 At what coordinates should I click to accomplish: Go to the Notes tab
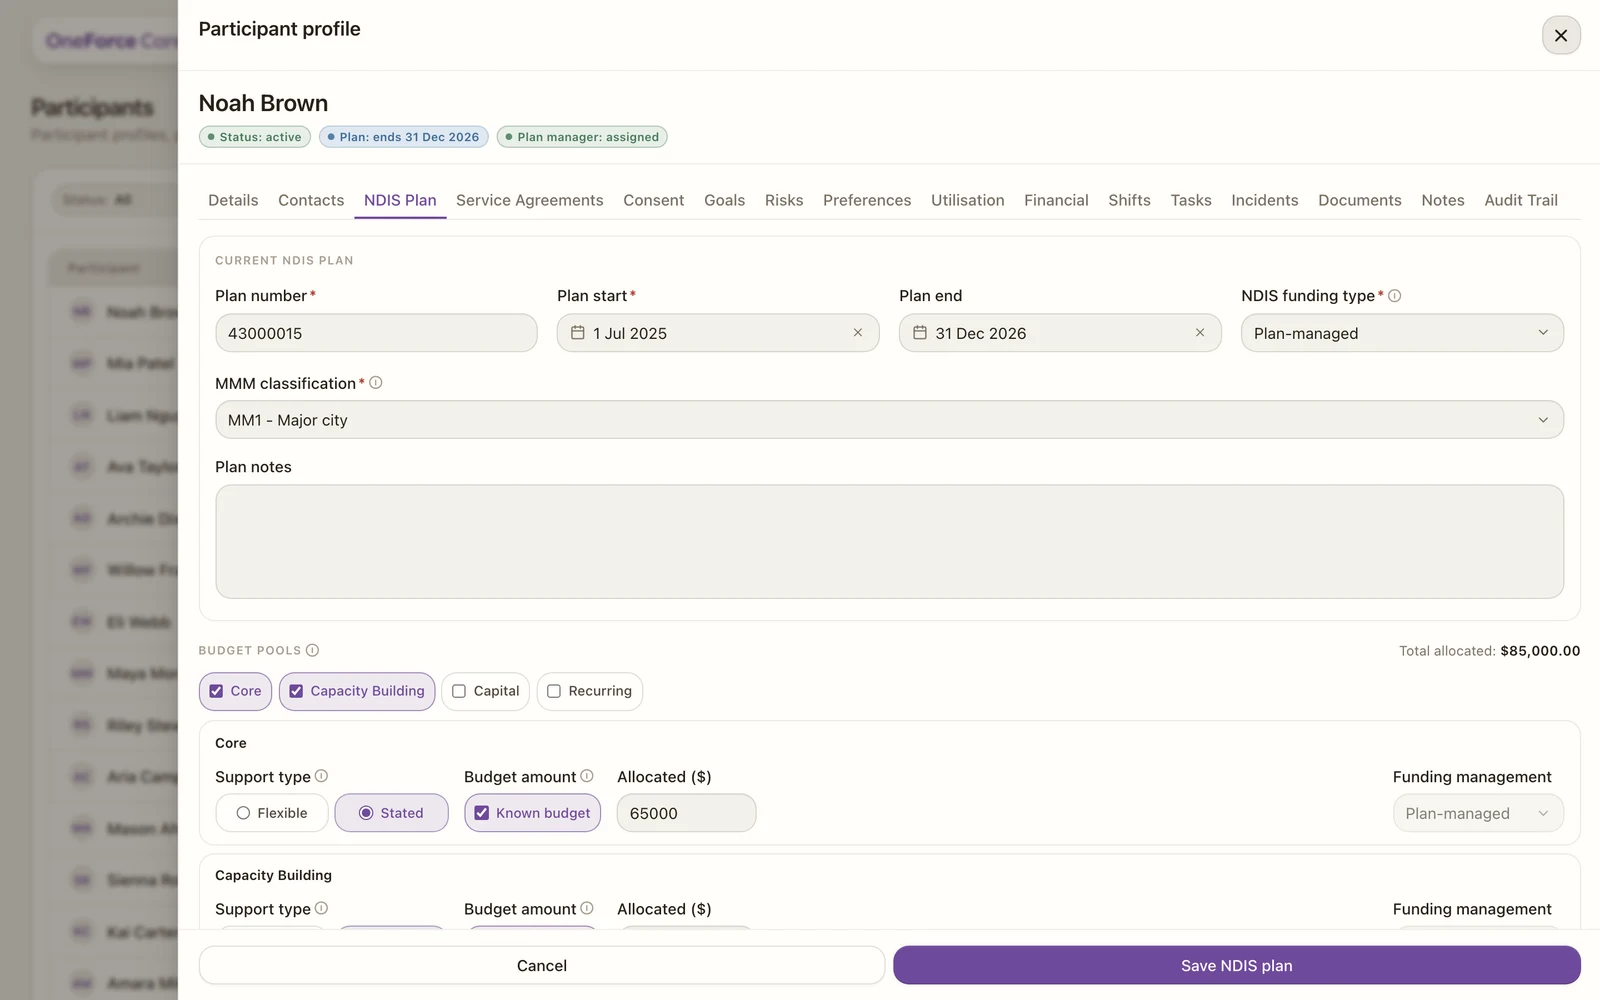tap(1442, 200)
